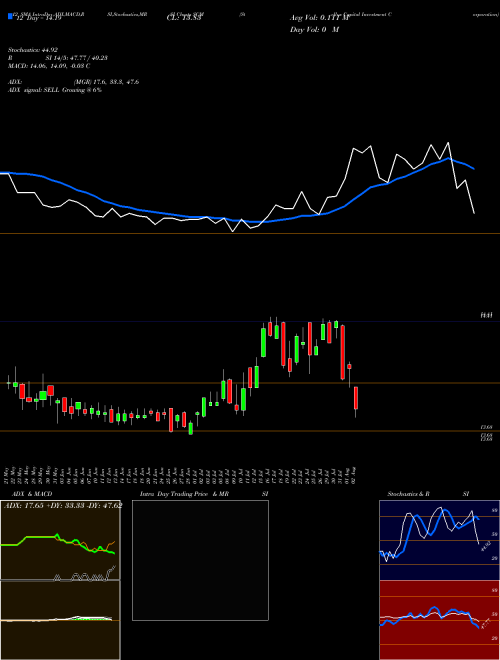This screenshot has height=660, width=500.
Task: Click the lowest green candle near 28 Jun
Action: [x=191, y=428]
